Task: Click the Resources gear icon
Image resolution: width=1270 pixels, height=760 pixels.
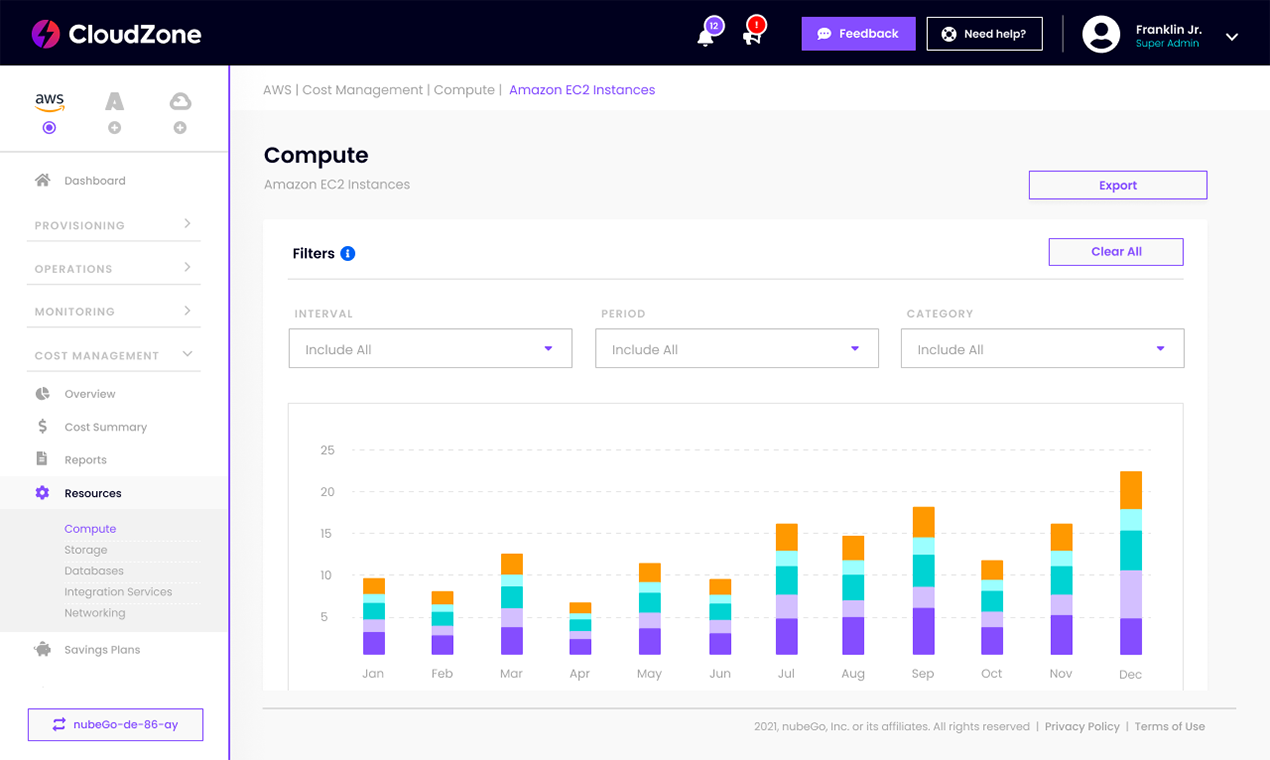Action: 42,493
